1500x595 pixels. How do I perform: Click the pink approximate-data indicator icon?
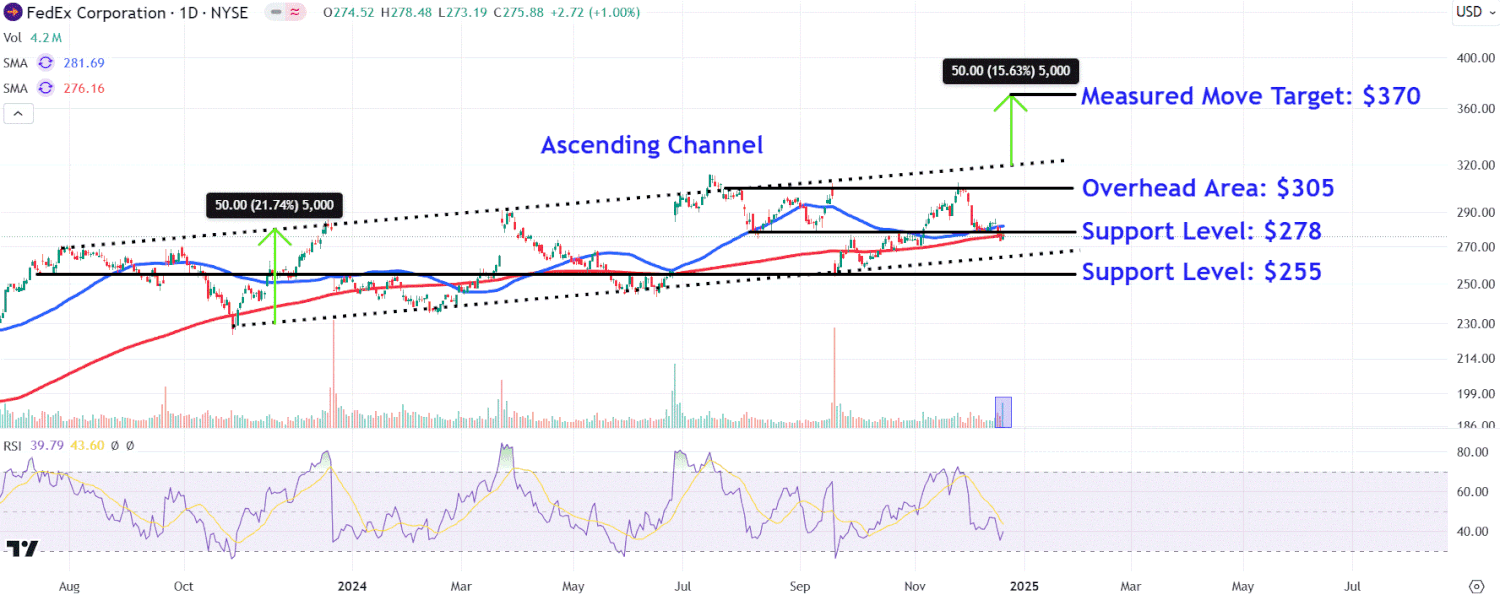point(296,13)
